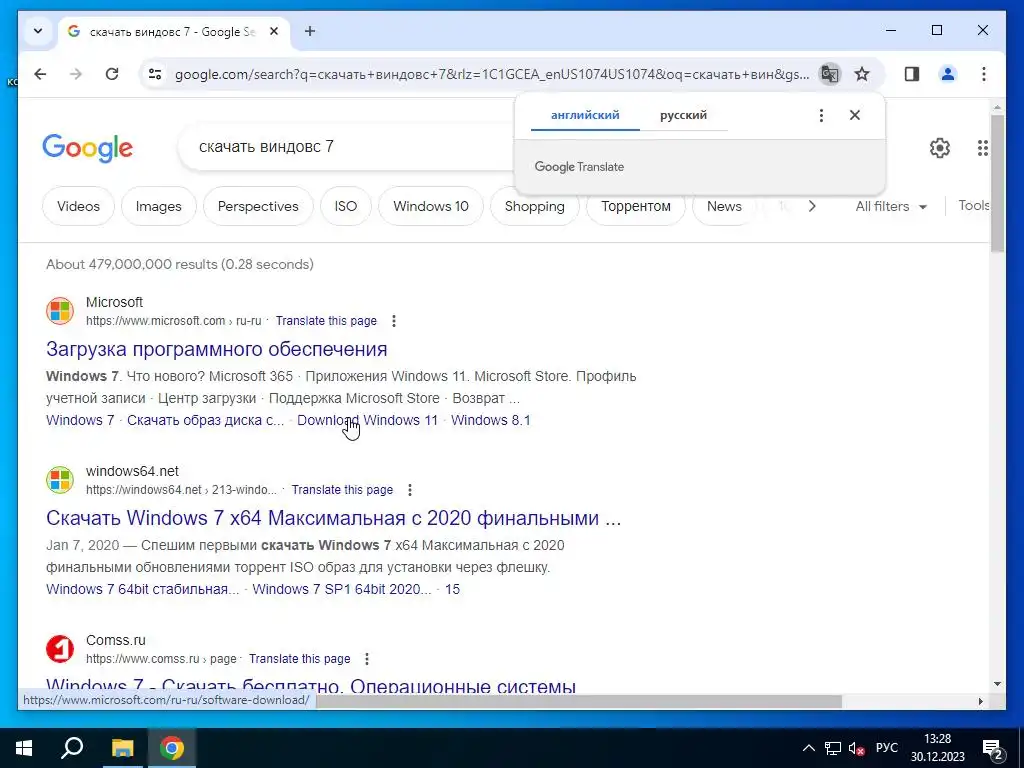Filter results by Images
Image resolution: width=1024 pixels, height=768 pixels.
[159, 206]
